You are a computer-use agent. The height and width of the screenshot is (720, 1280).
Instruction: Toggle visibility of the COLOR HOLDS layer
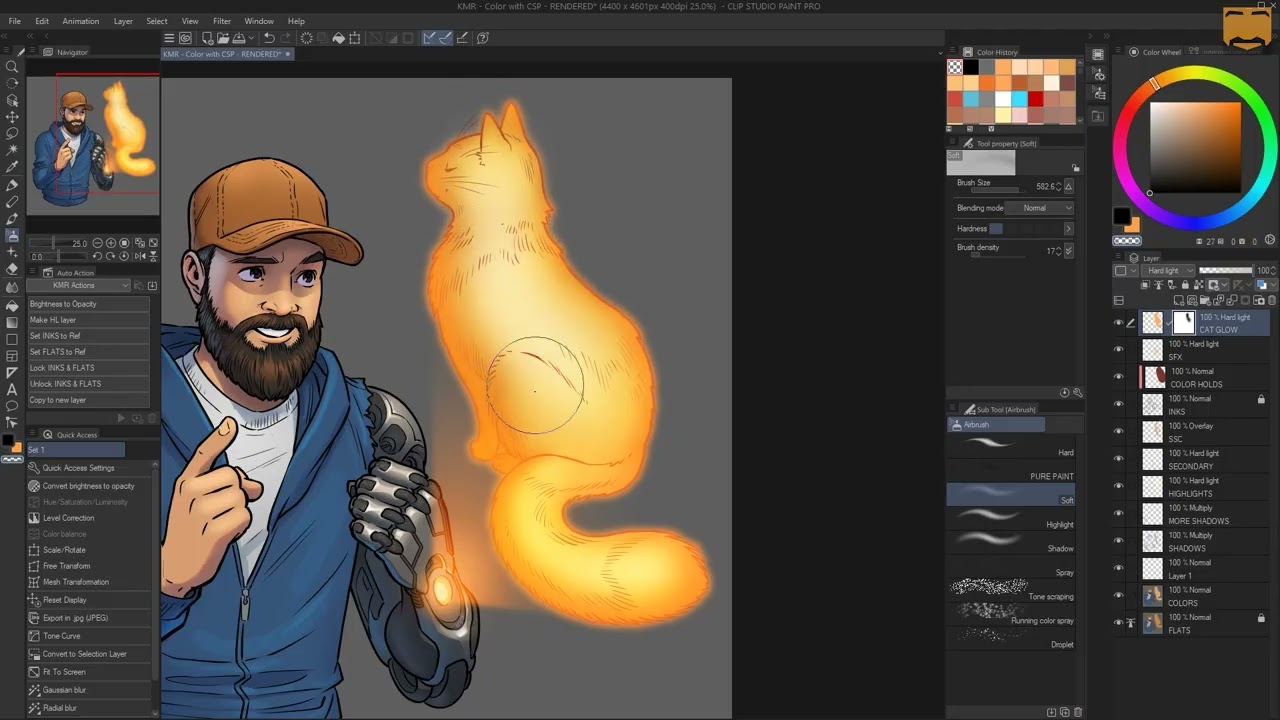click(x=1118, y=376)
